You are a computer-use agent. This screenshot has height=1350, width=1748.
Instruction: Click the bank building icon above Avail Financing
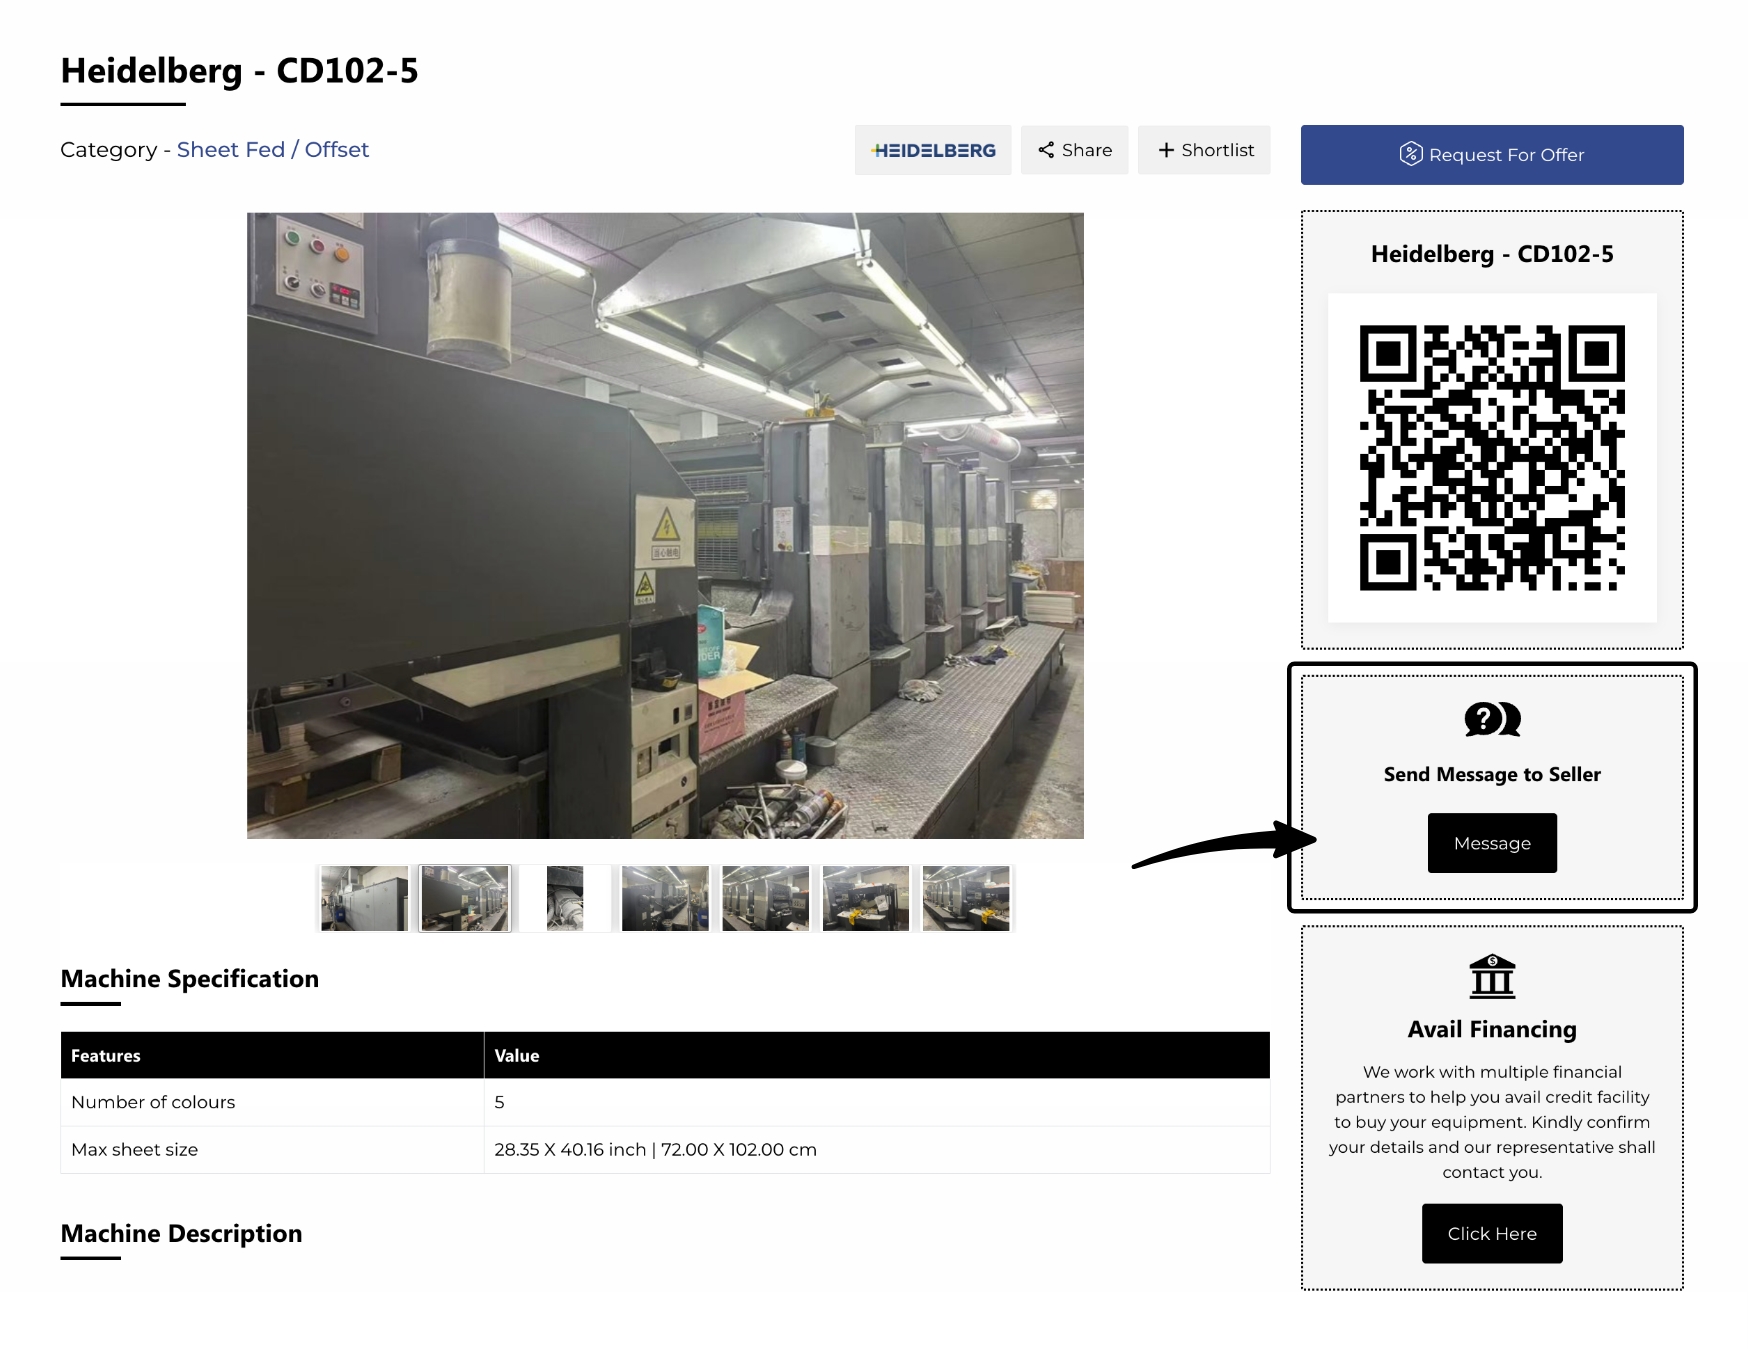(x=1492, y=976)
